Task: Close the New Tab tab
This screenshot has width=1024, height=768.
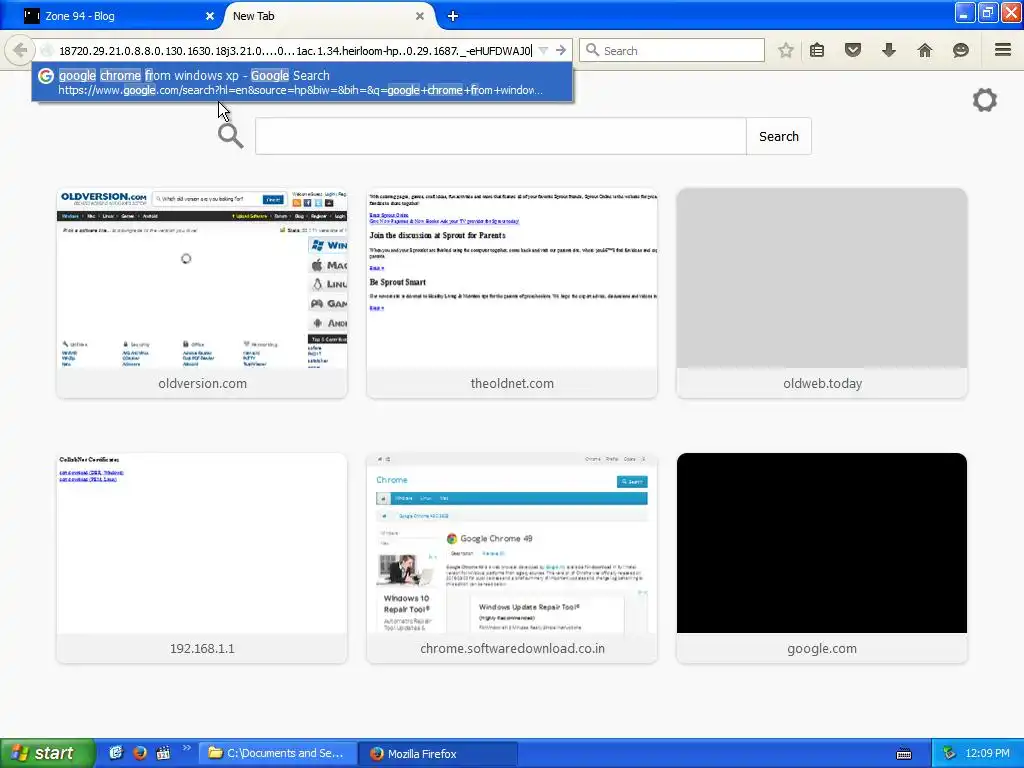Action: [x=420, y=16]
